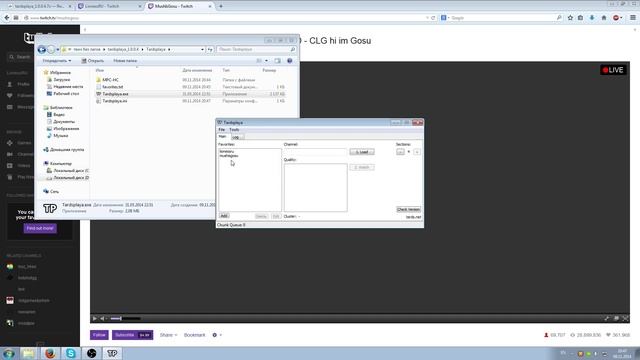Screen dimensions: 640x360
Task: Open the Explorer change view dropdown arrow
Action: pos(267,61)
